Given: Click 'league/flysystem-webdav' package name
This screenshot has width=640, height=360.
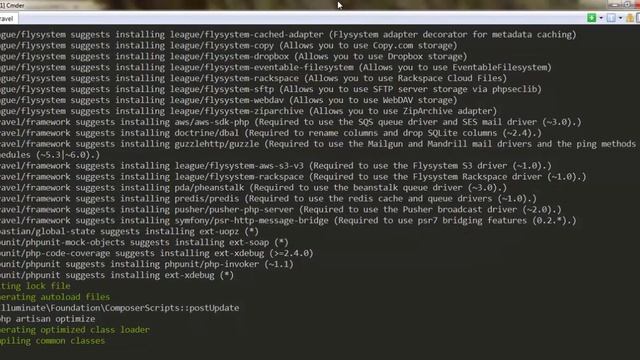Looking at the screenshot, I should coord(227,100).
